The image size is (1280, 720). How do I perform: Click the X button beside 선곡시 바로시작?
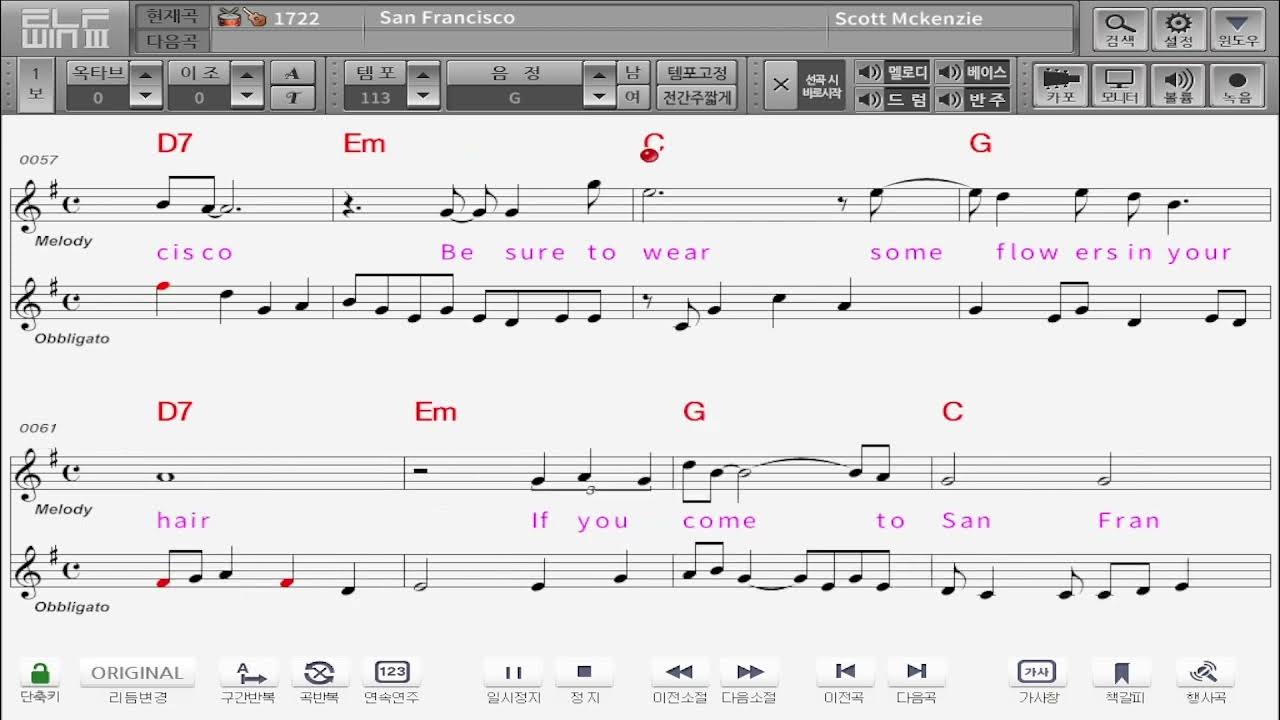click(782, 85)
